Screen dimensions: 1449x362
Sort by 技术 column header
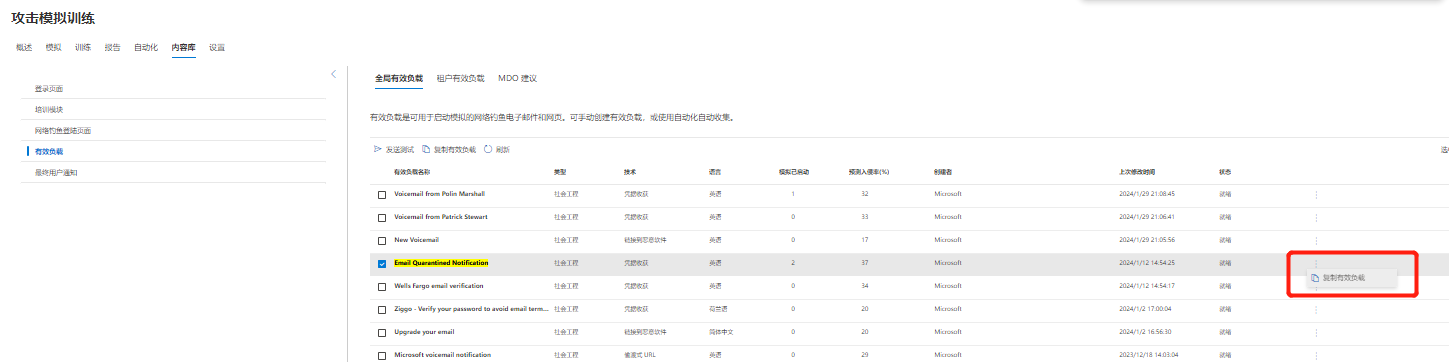(630, 172)
